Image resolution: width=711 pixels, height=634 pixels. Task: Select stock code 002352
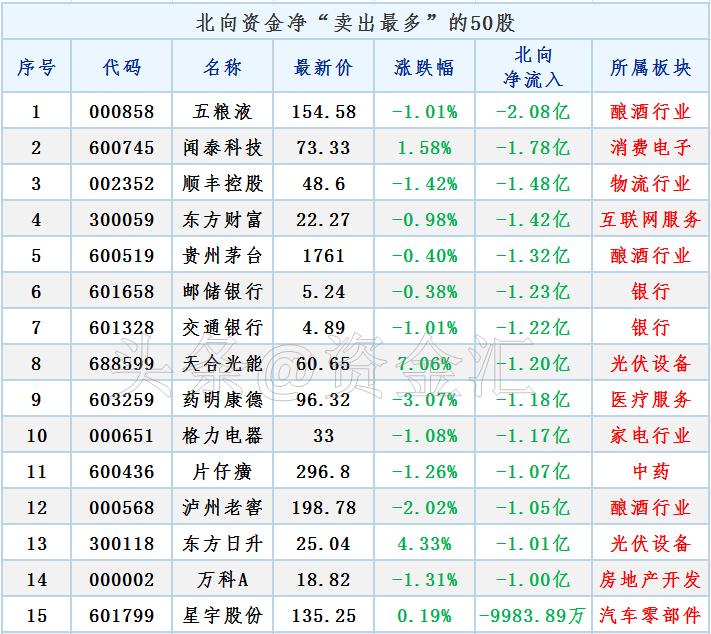pos(122,184)
